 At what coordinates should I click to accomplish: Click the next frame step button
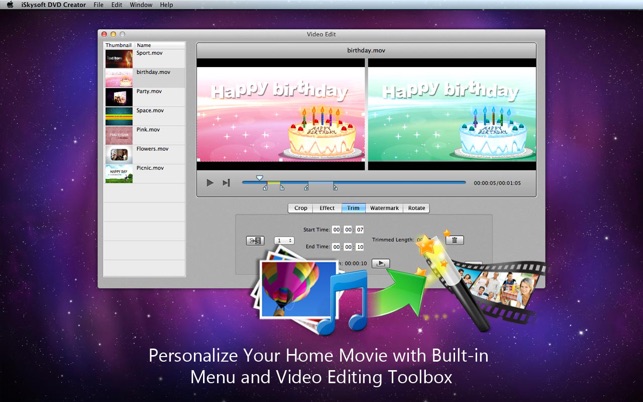click(x=226, y=183)
